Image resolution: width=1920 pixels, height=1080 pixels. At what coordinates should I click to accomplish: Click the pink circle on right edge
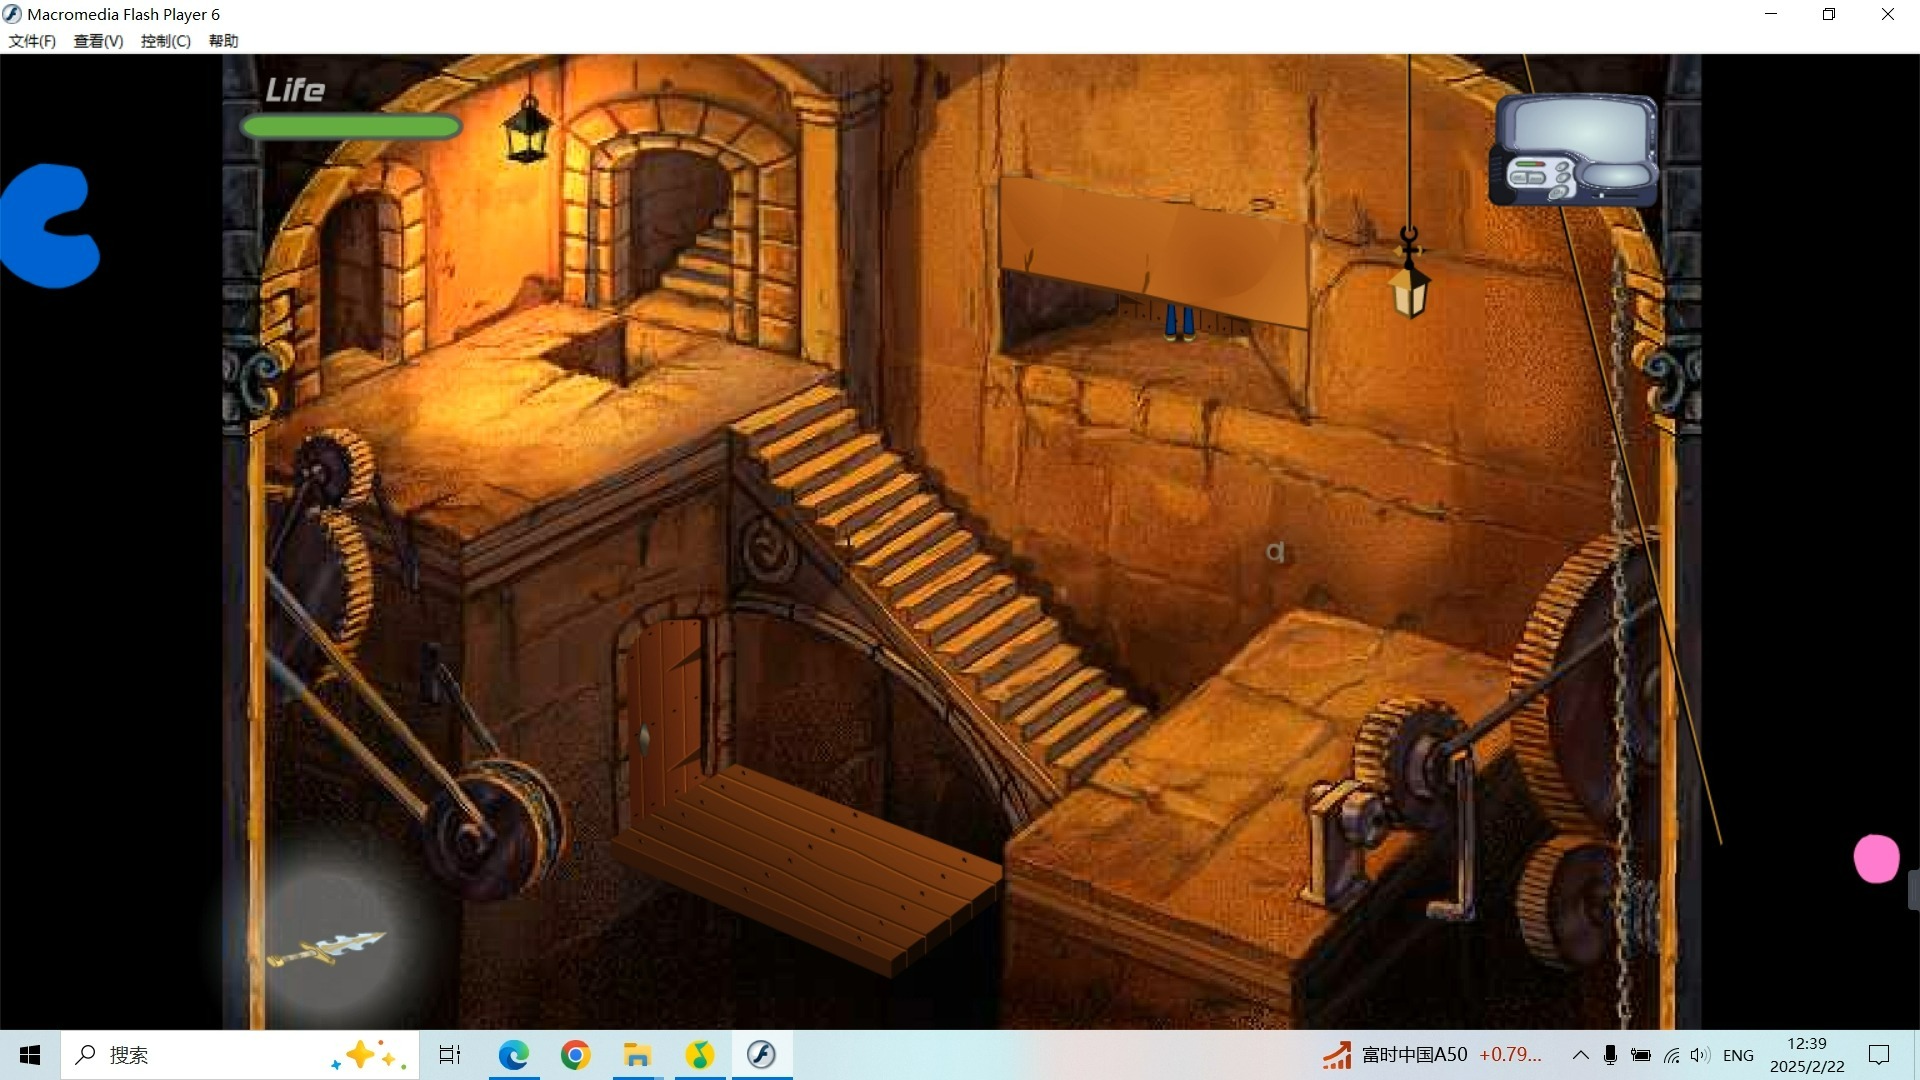(x=1876, y=859)
